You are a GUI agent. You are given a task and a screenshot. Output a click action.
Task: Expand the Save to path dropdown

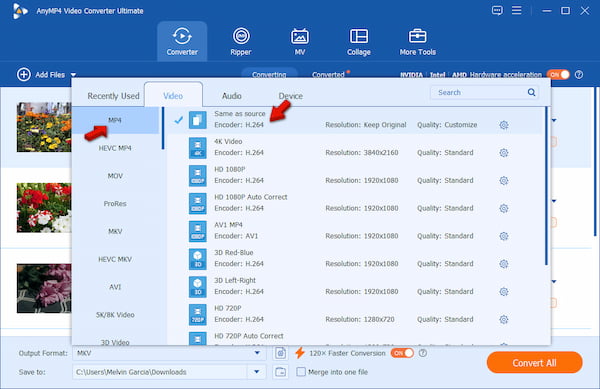point(257,372)
